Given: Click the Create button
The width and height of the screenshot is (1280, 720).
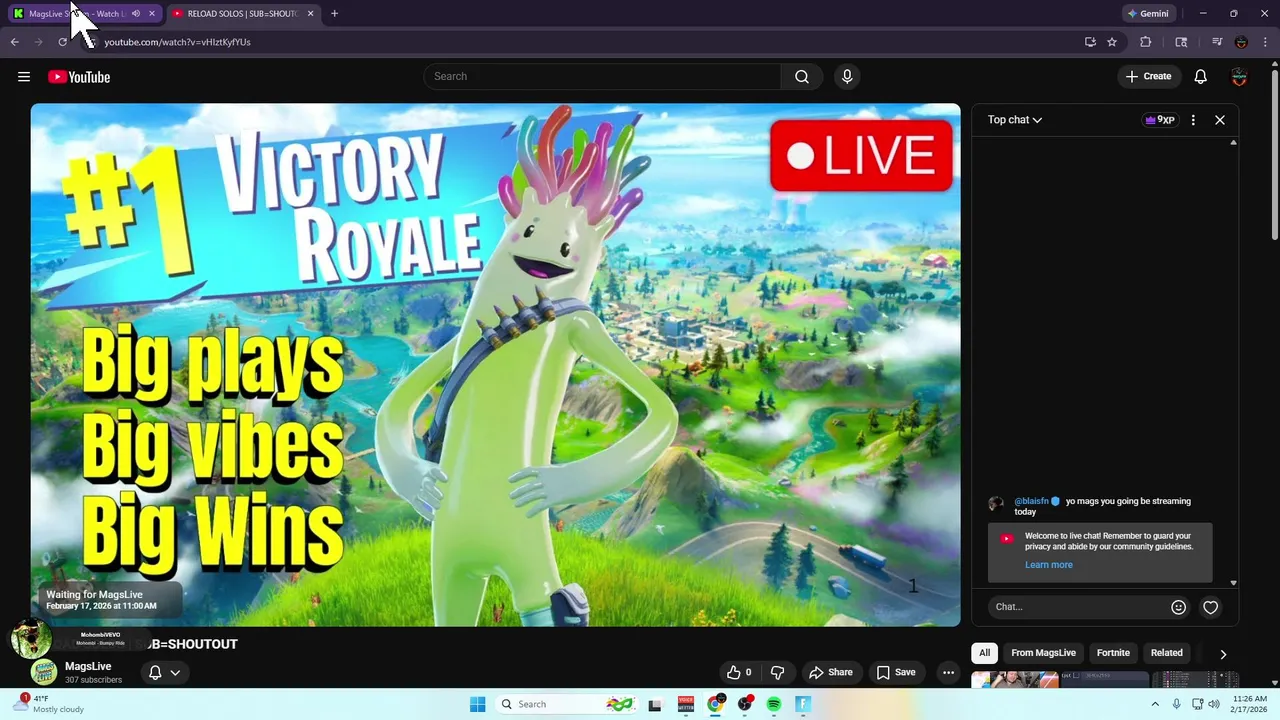Looking at the screenshot, I should (1148, 77).
